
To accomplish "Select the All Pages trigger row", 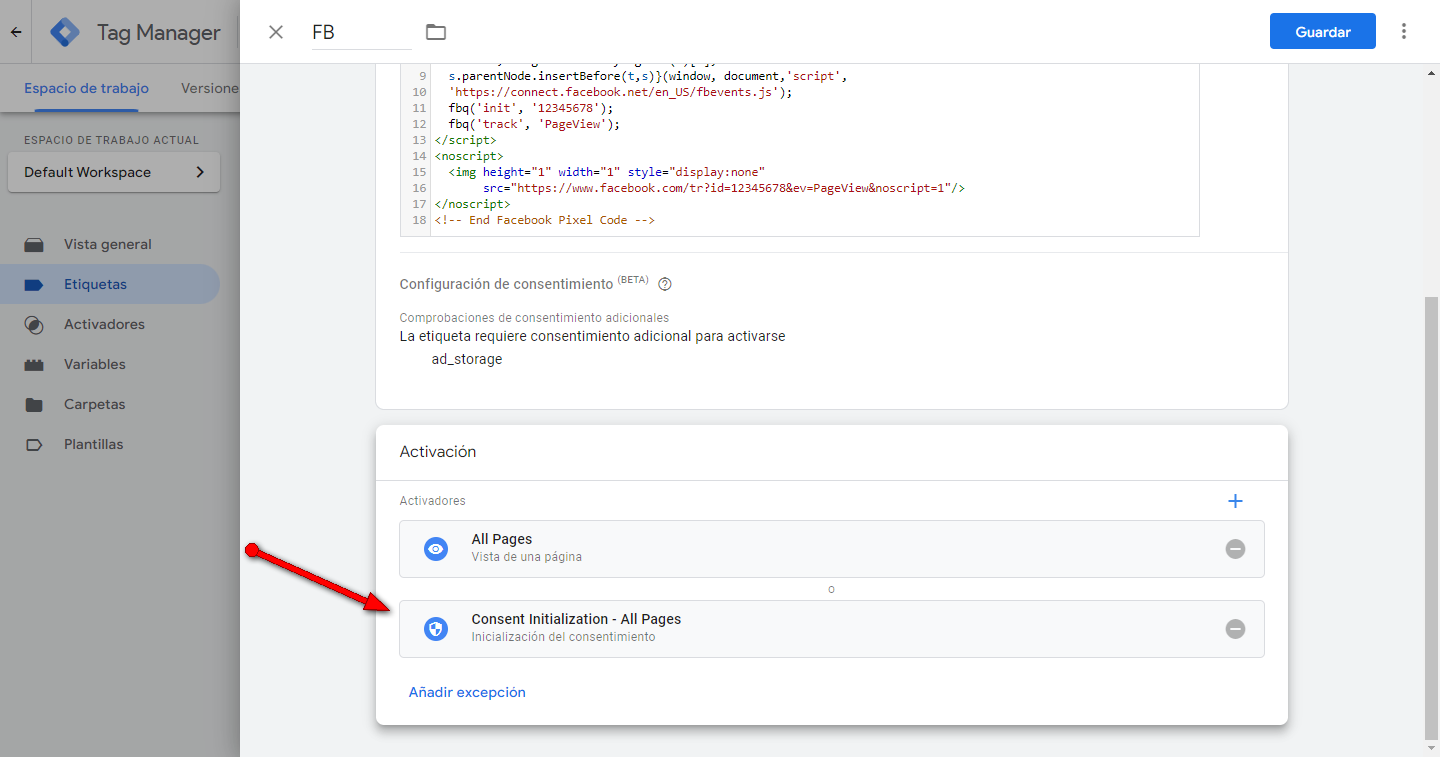I will [800, 549].
